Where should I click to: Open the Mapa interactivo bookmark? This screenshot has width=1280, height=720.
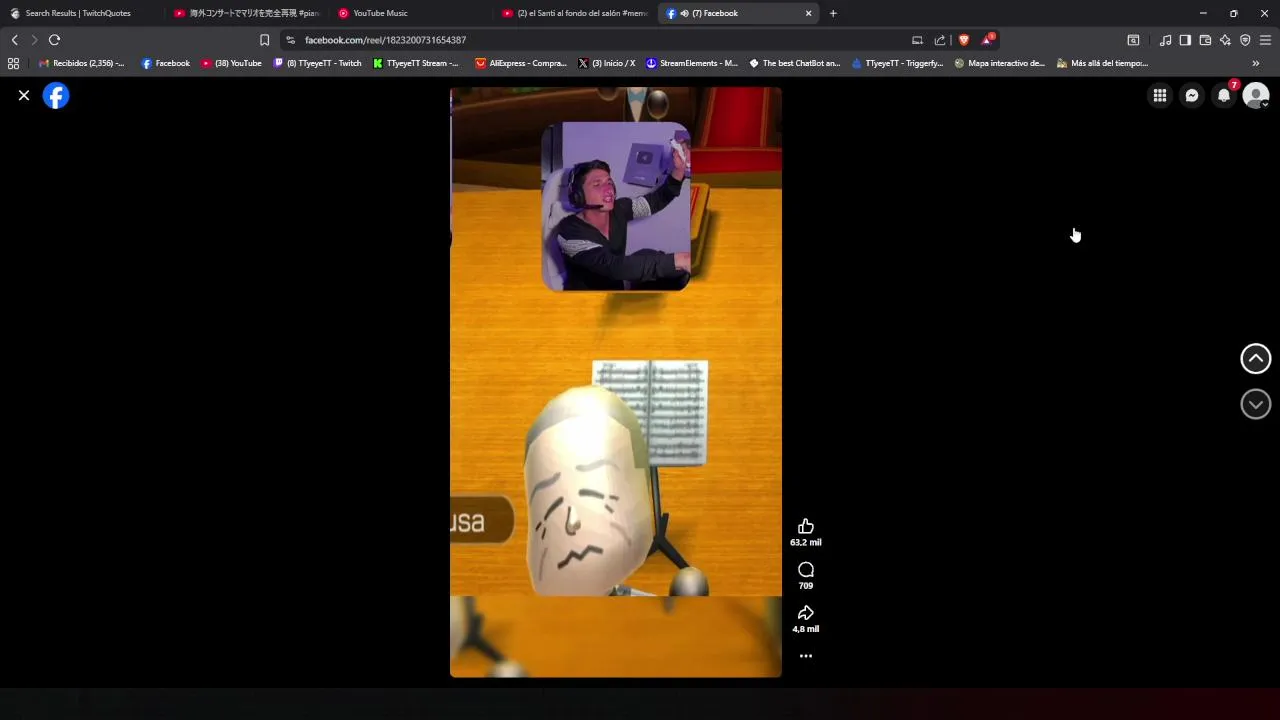[999, 63]
